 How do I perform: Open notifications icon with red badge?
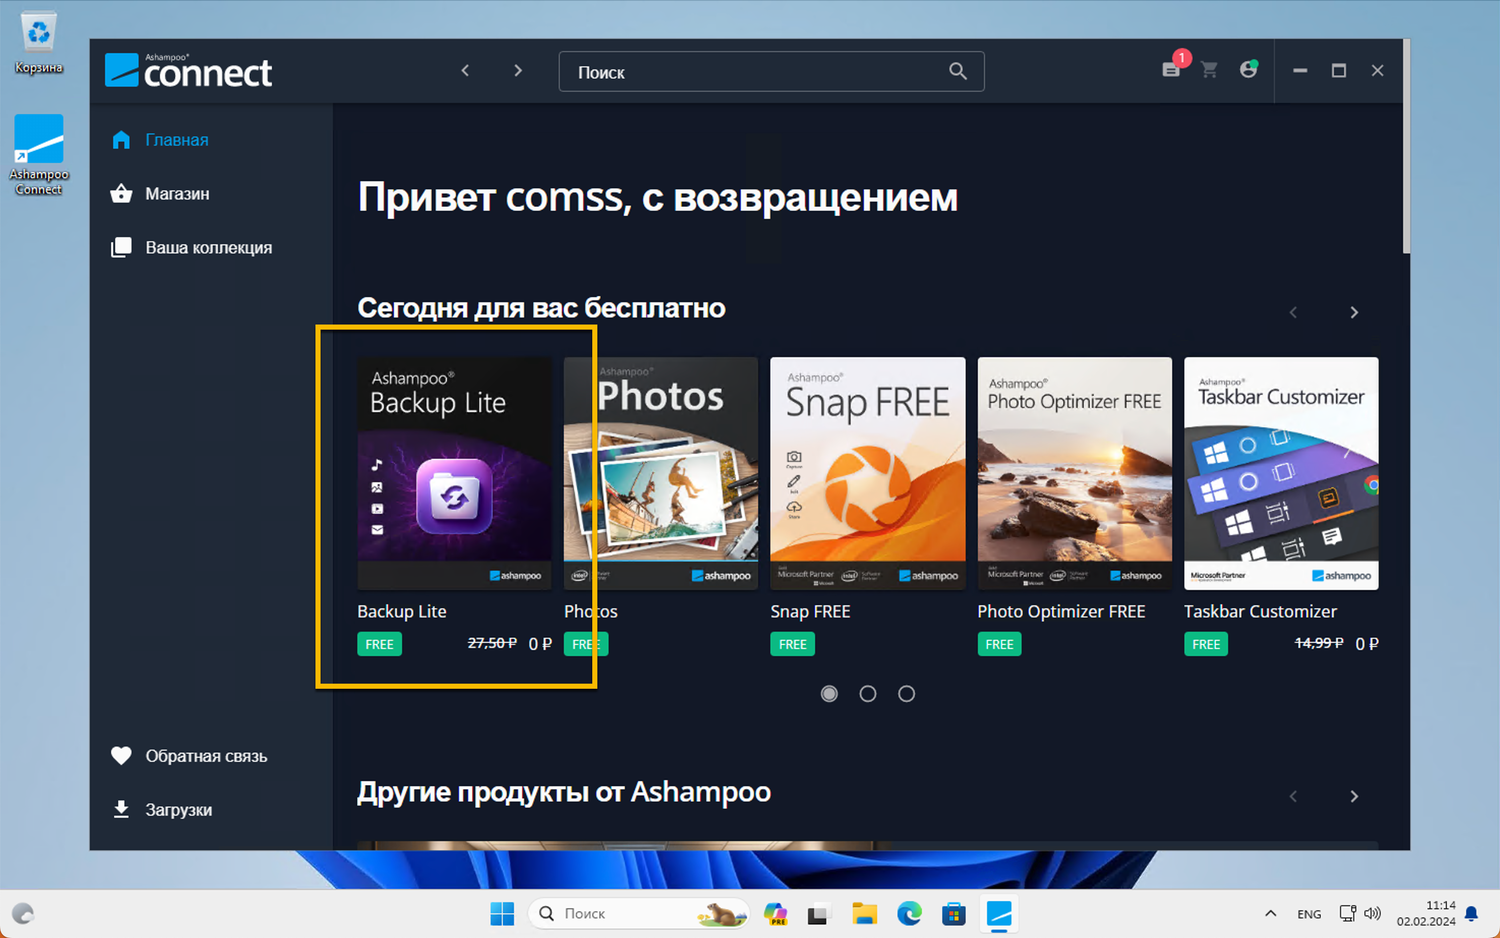[1170, 71]
